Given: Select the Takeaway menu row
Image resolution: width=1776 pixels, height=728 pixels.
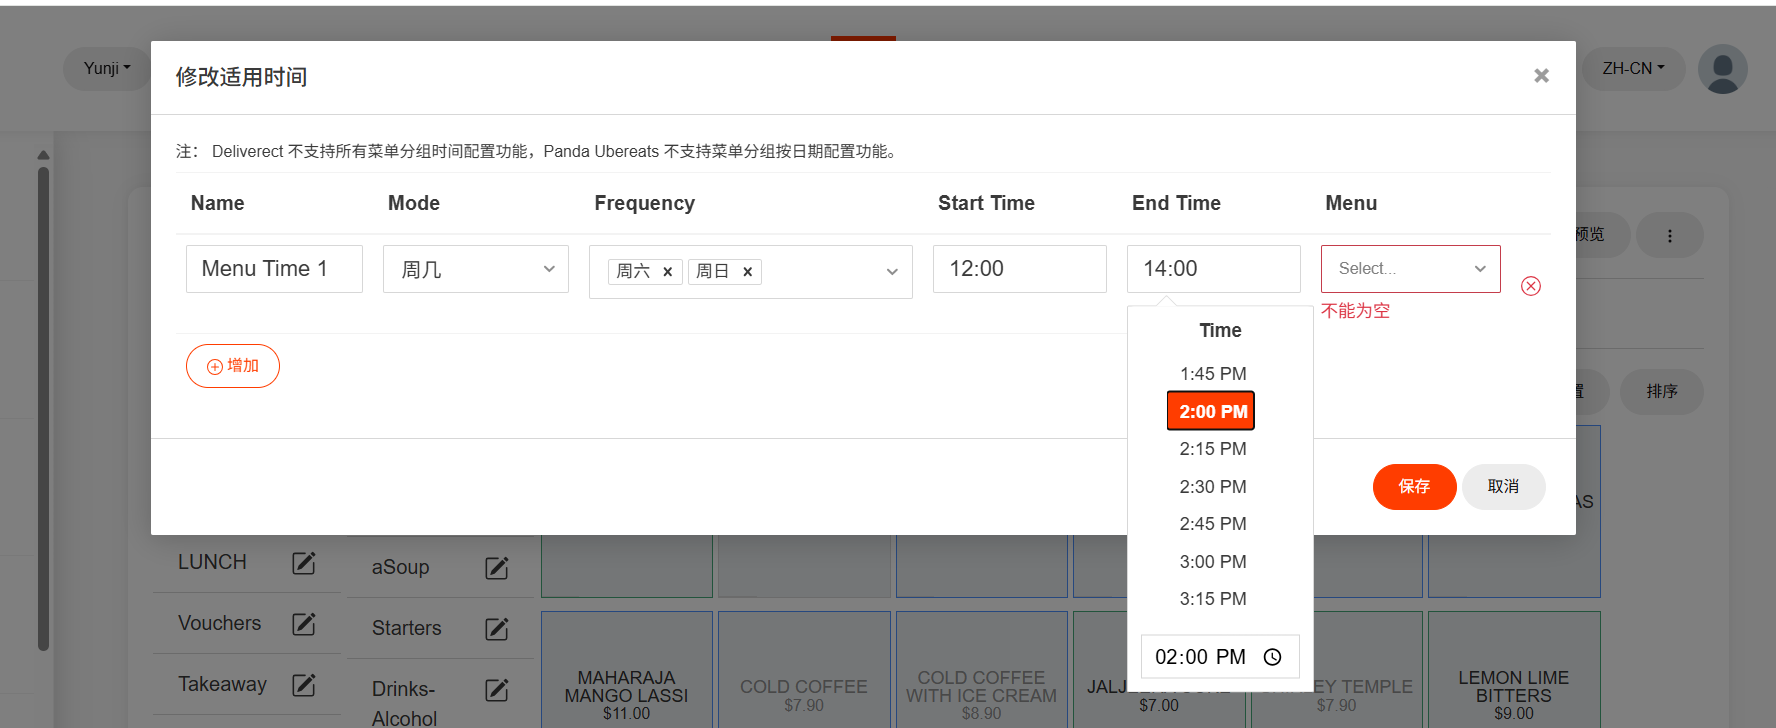Looking at the screenshot, I should click(x=247, y=685).
